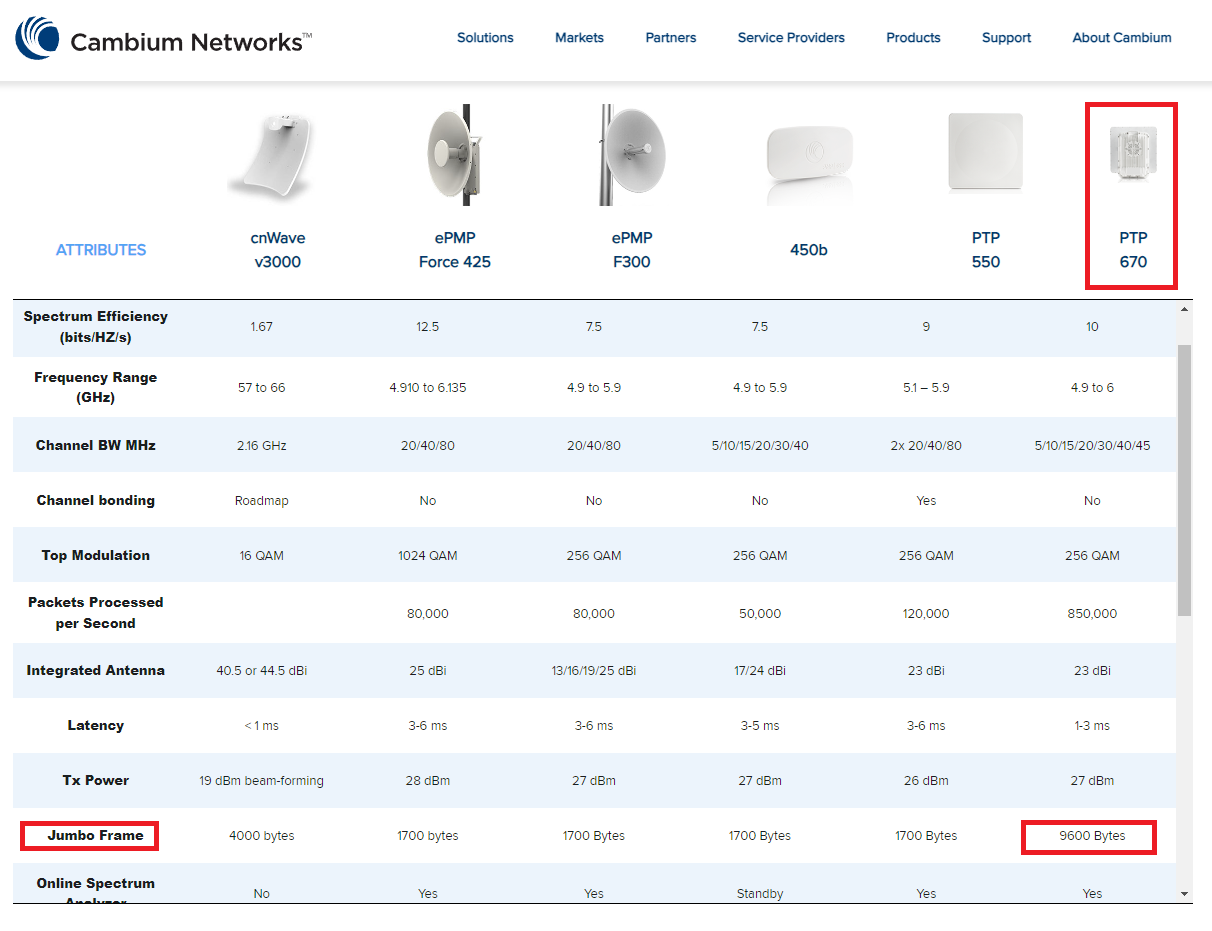Click the ATTRIBUTES column heading
Viewport: 1212px width, 931px height.
[101, 250]
